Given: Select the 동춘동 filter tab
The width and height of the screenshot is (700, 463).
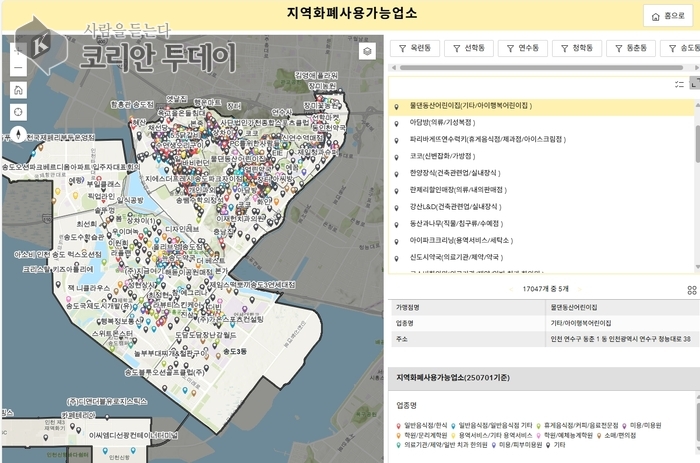Looking at the screenshot, I should 630,48.
